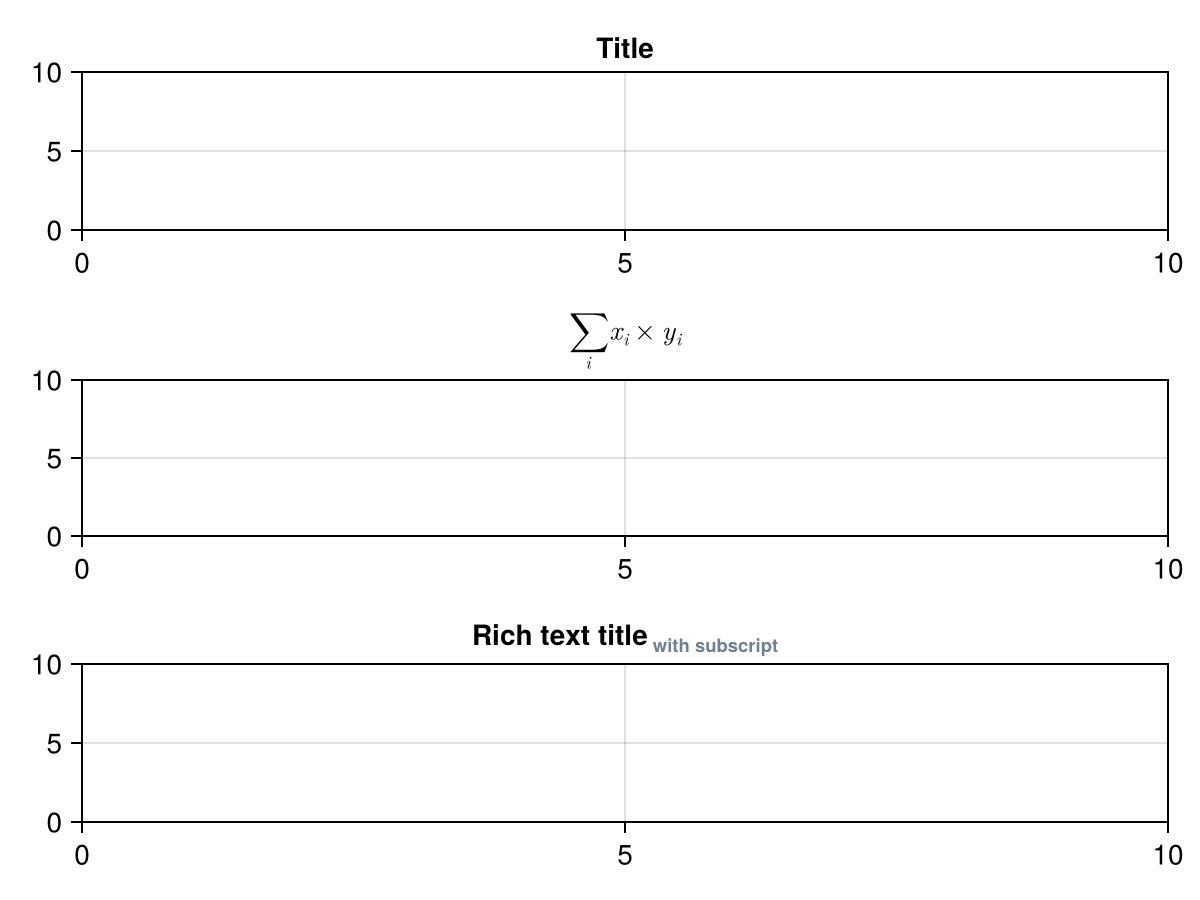Click bottom plot's x-axis tick label 10
The width and height of the screenshot is (1200, 900).
[1168, 855]
